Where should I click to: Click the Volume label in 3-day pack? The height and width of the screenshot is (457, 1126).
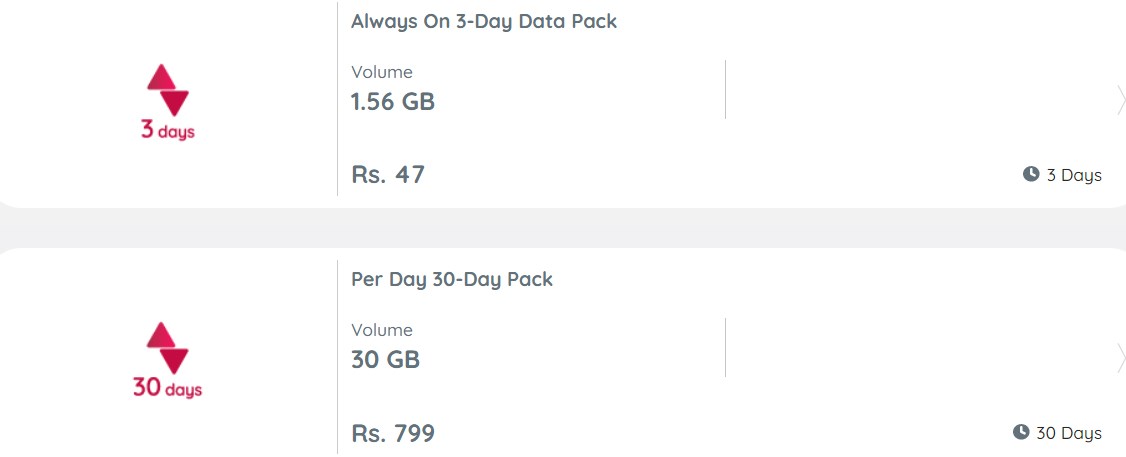click(x=382, y=72)
